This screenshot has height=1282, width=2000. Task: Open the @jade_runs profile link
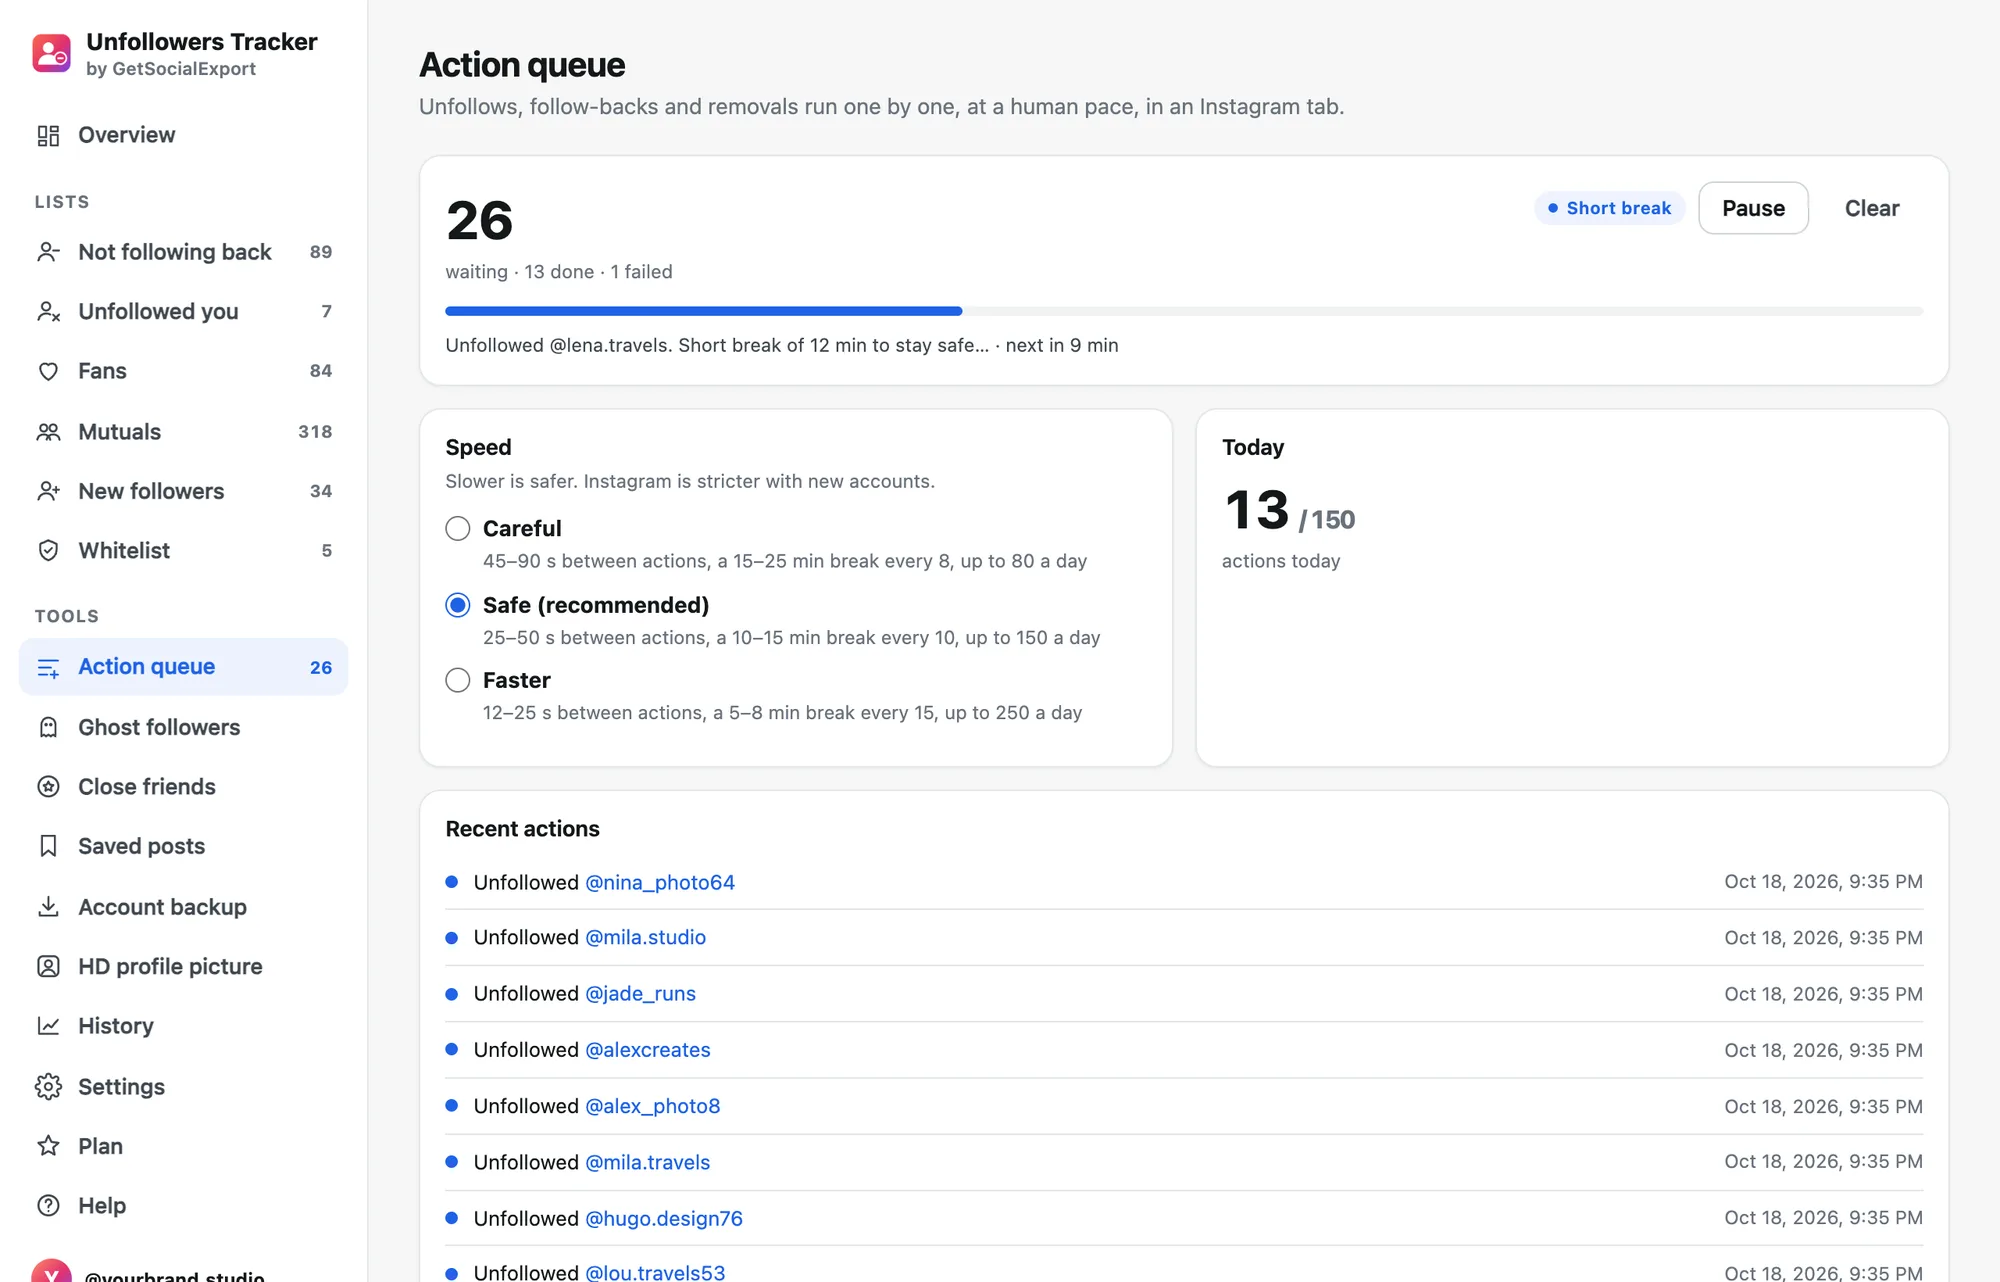point(640,993)
